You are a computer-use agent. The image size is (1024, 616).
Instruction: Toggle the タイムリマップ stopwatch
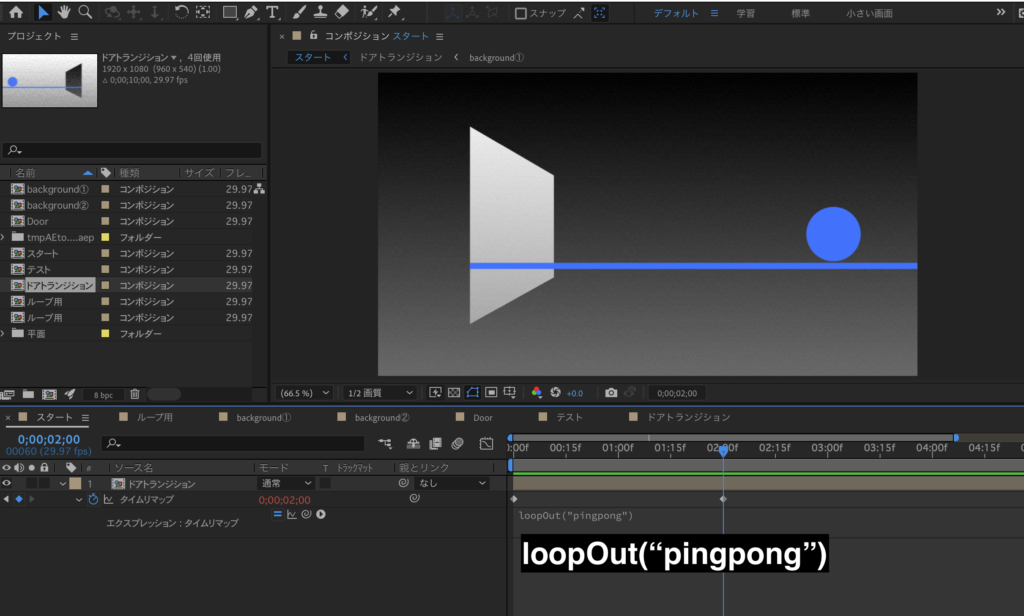[93, 499]
